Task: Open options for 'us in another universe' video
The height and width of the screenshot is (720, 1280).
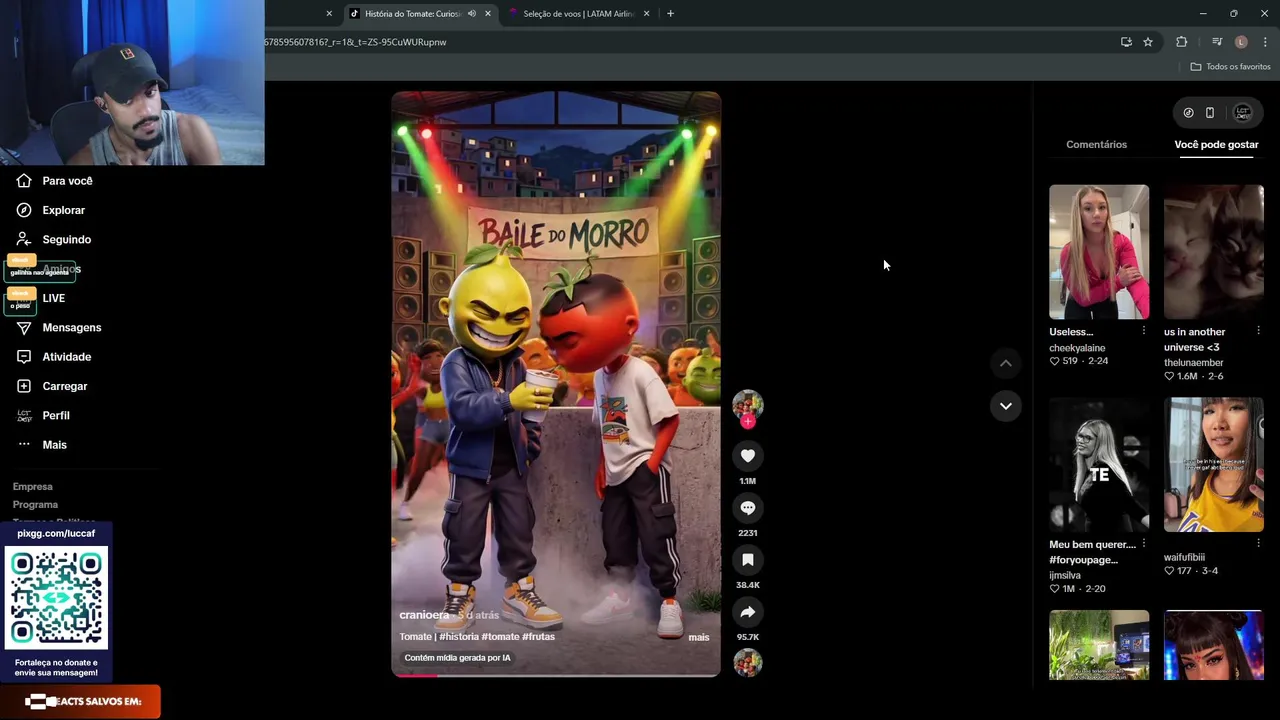Action: (x=1258, y=331)
